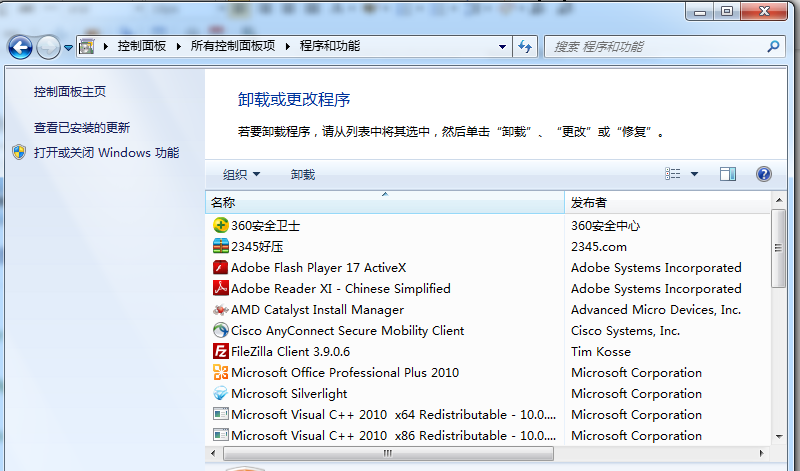The height and width of the screenshot is (471, 800).
Task: Select Microsoft Office Professional Plus 2010 icon
Action: (221, 373)
